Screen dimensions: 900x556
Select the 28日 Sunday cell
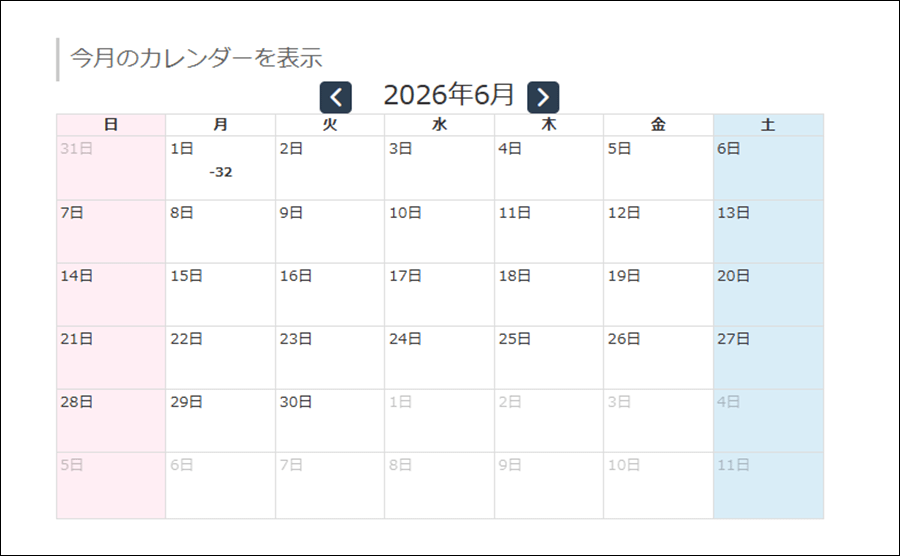coord(111,421)
